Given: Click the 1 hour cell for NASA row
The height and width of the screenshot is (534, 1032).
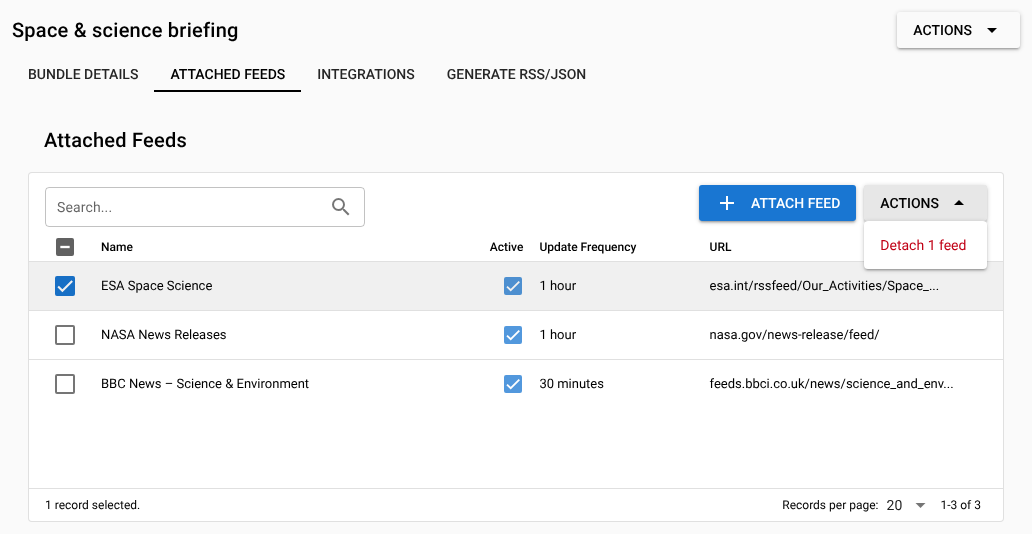Looking at the screenshot, I should coord(557,334).
